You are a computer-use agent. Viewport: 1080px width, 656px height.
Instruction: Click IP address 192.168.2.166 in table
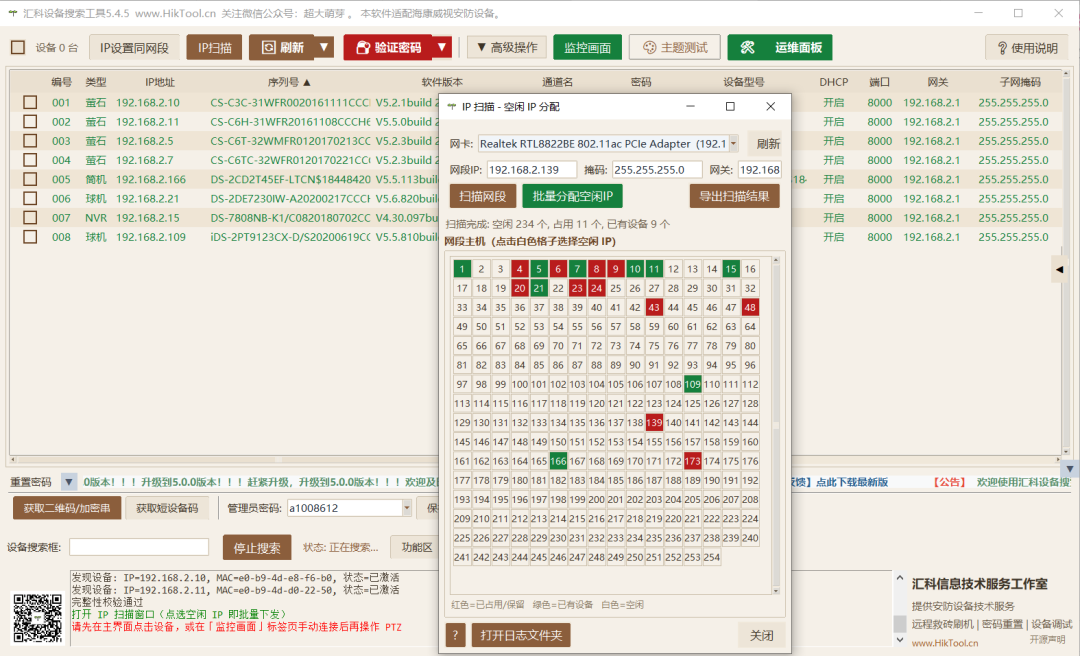click(151, 179)
